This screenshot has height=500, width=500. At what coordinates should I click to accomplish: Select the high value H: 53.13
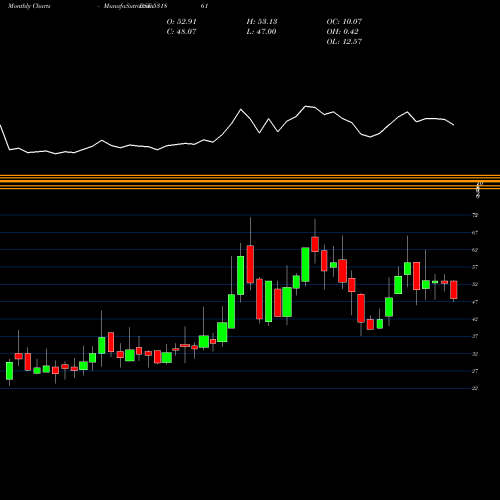tap(262, 22)
